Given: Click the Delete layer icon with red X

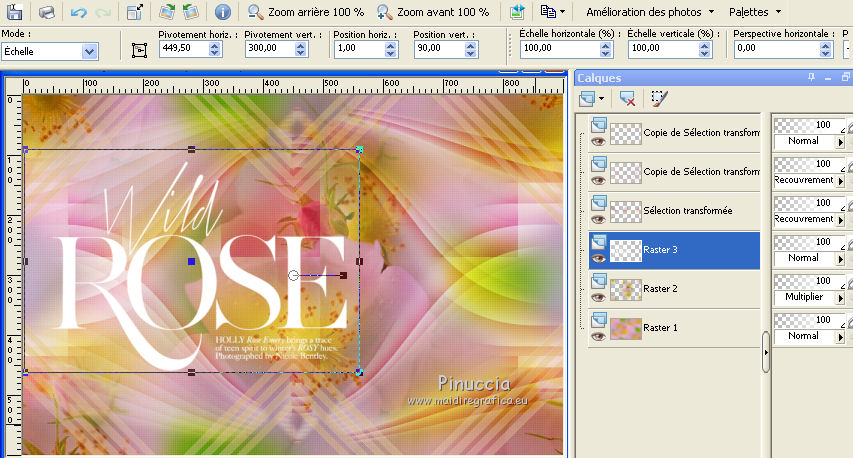Looking at the screenshot, I should 627,98.
